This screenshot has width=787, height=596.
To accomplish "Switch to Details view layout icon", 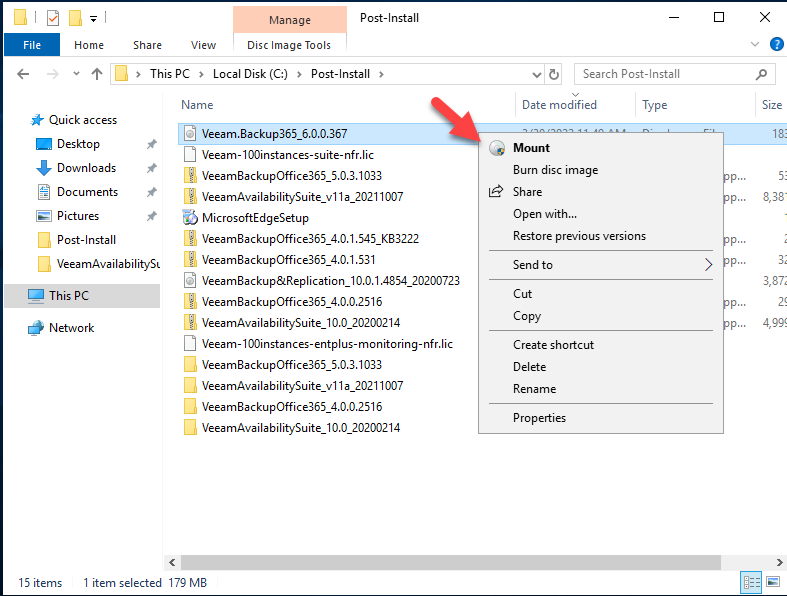I will point(751,582).
